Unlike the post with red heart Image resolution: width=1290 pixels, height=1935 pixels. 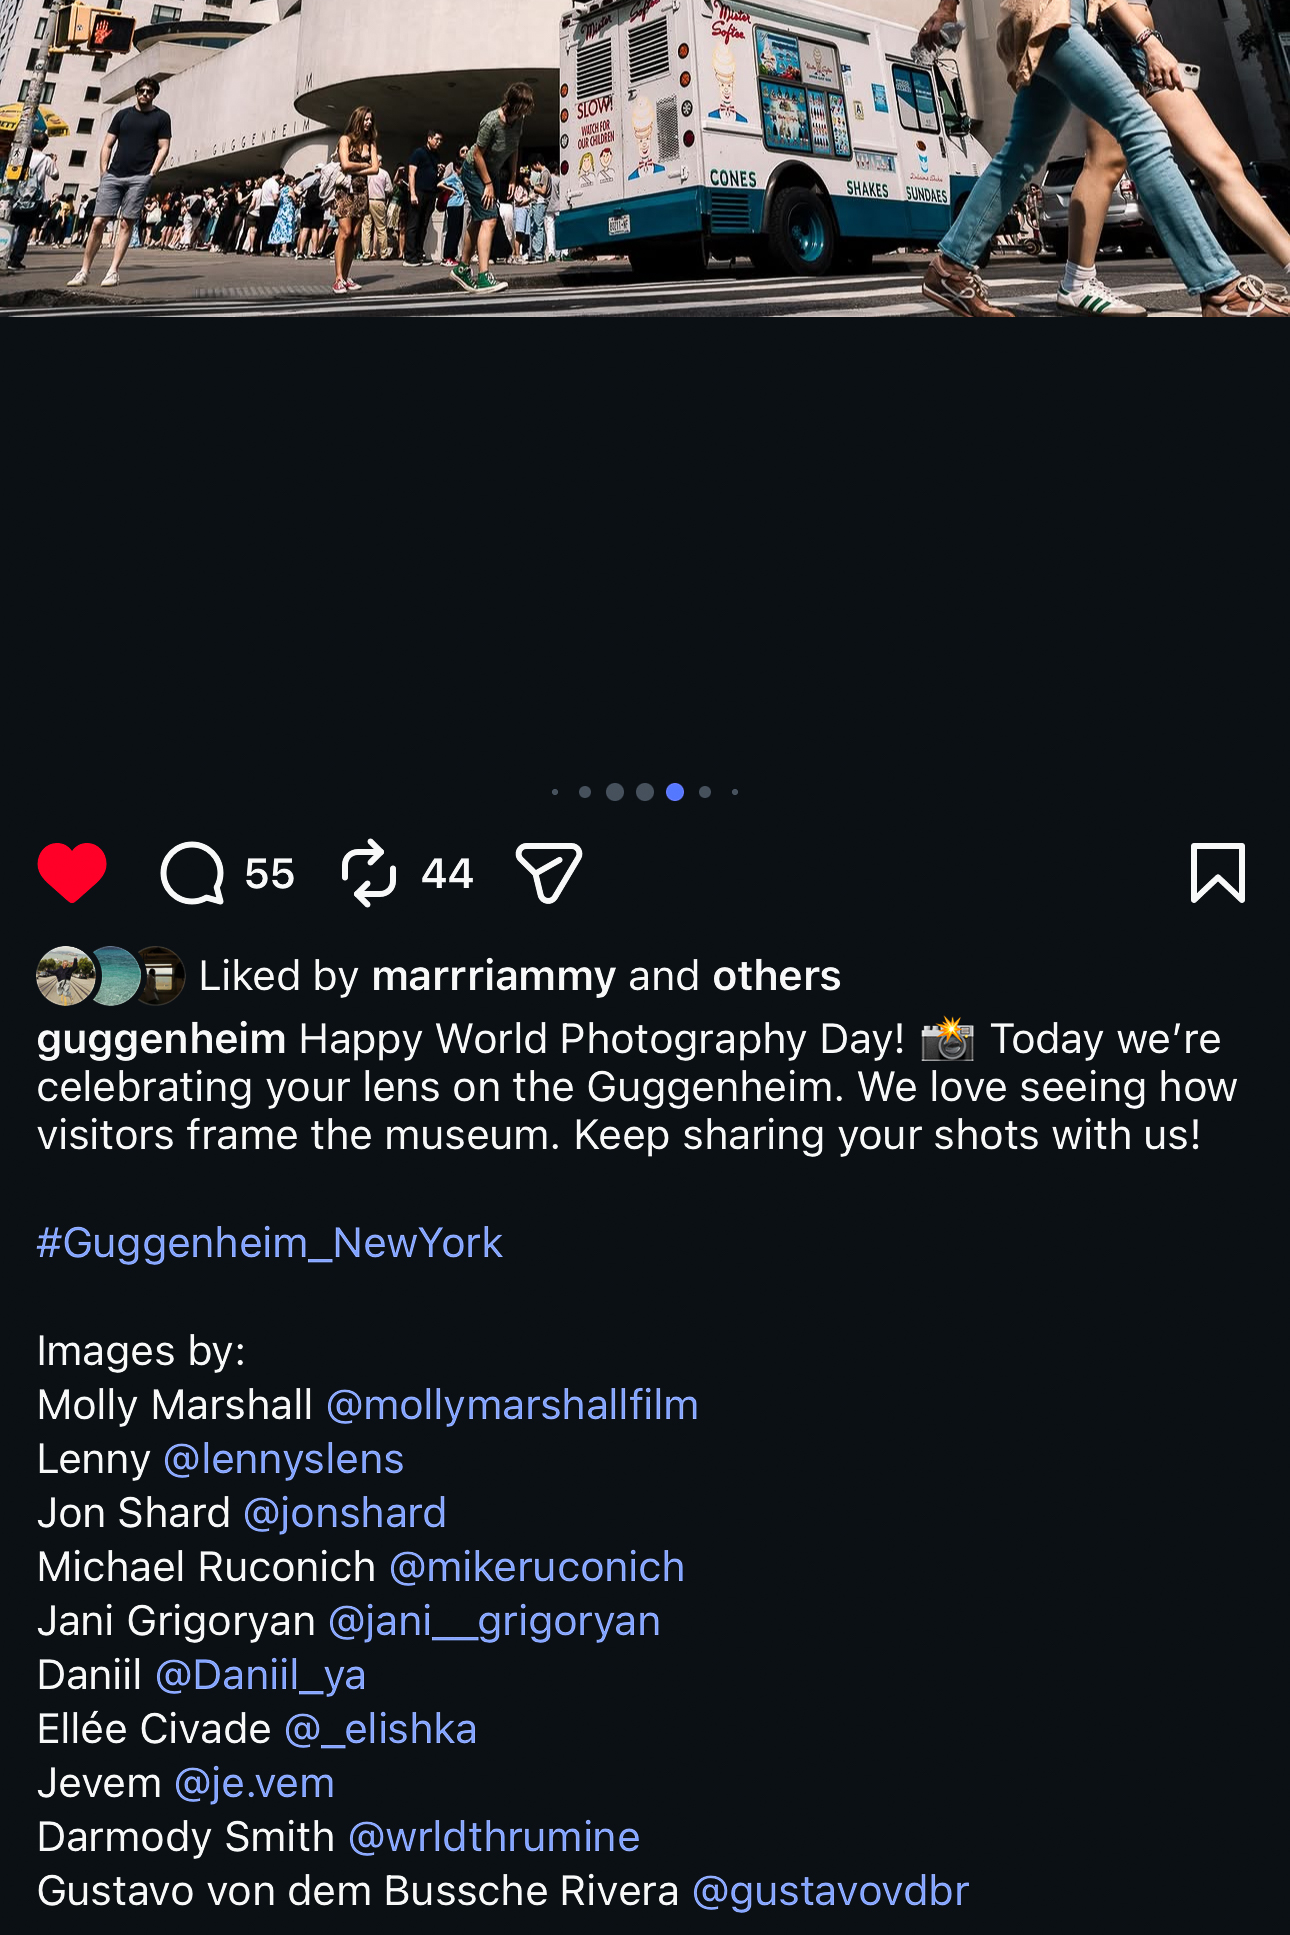pos(72,873)
